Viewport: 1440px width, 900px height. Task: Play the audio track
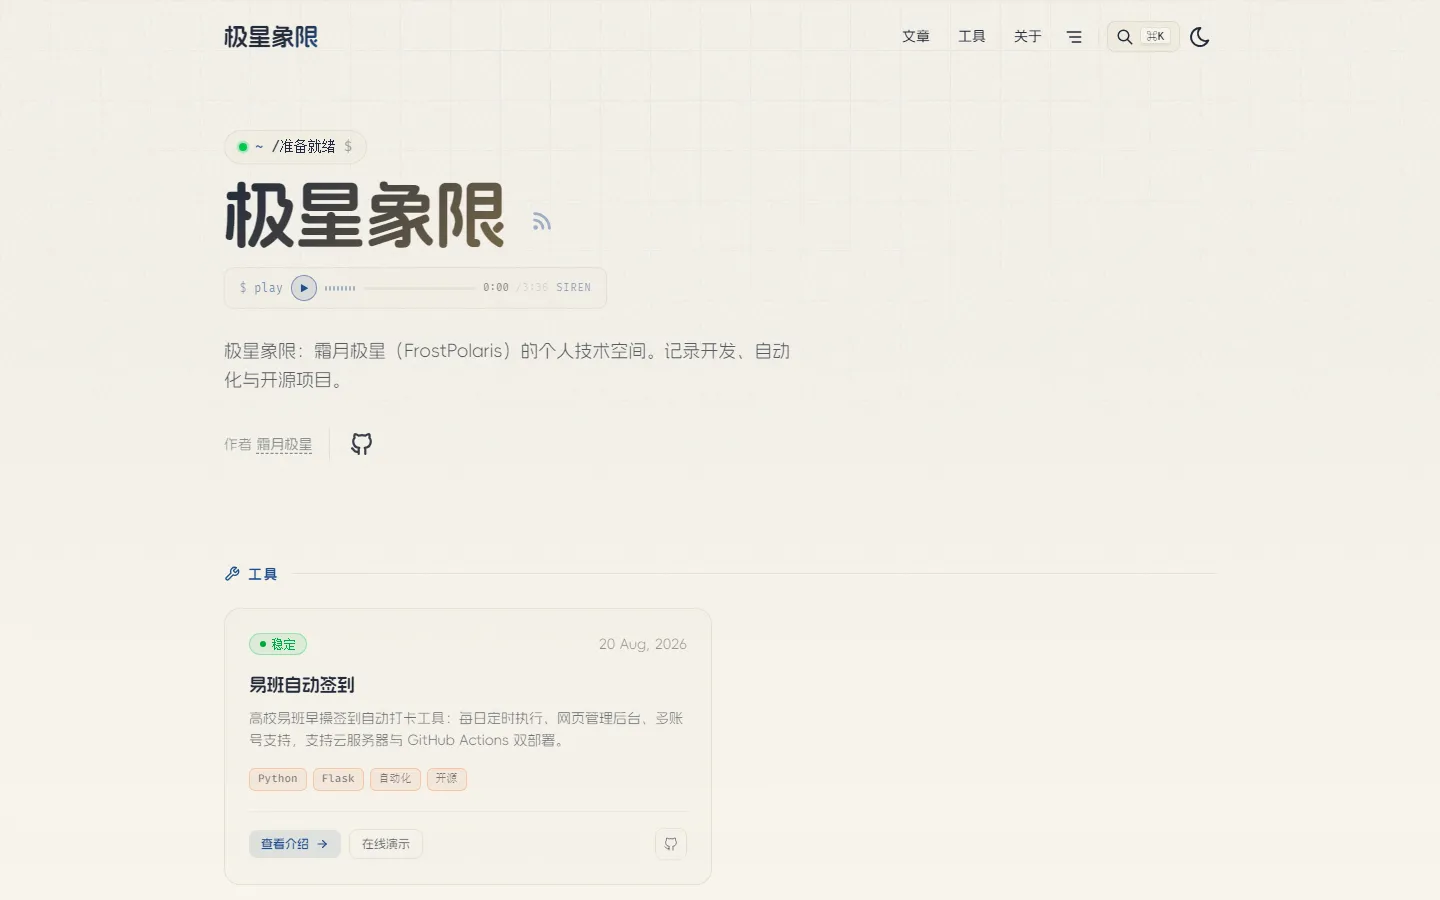point(304,288)
